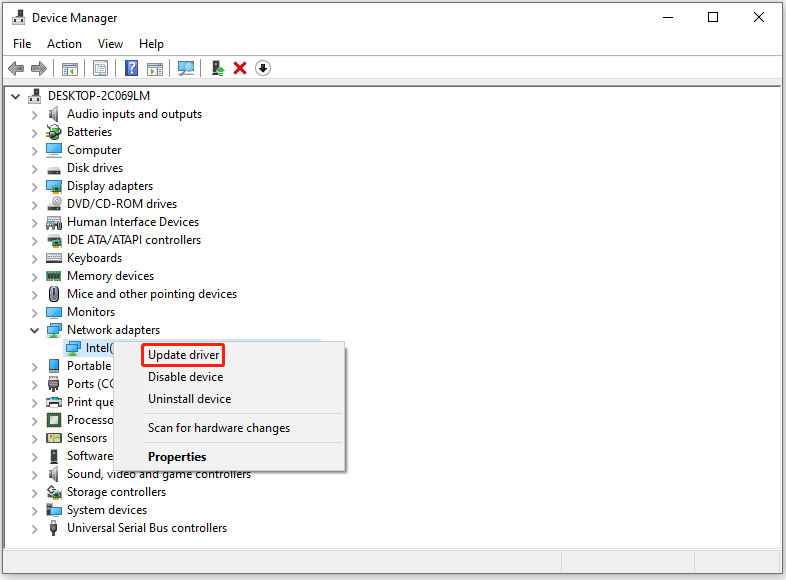Viewport: 786px width, 580px height.
Task: Click the DESKTOP-2C069LM computer icon
Action: (35, 96)
